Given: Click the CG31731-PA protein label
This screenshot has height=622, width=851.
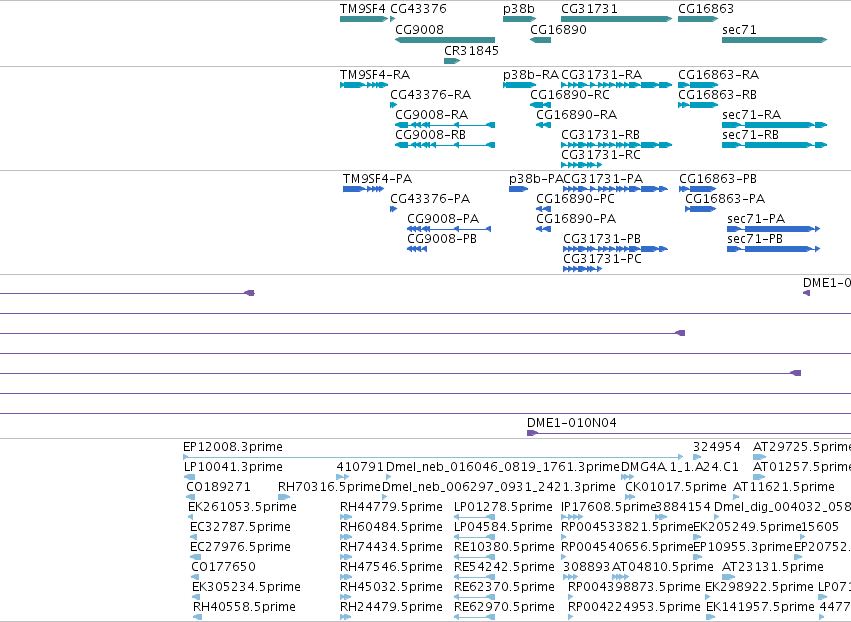Looking at the screenshot, I should coord(603,179).
